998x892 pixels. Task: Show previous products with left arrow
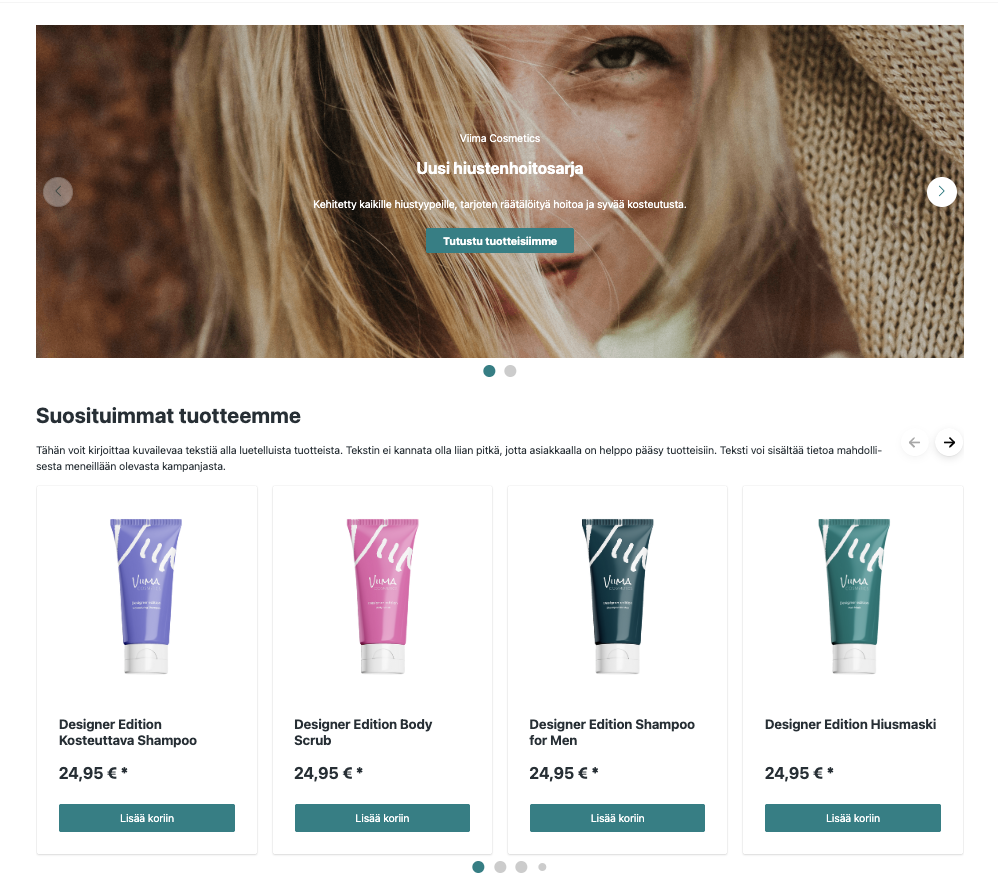point(915,442)
